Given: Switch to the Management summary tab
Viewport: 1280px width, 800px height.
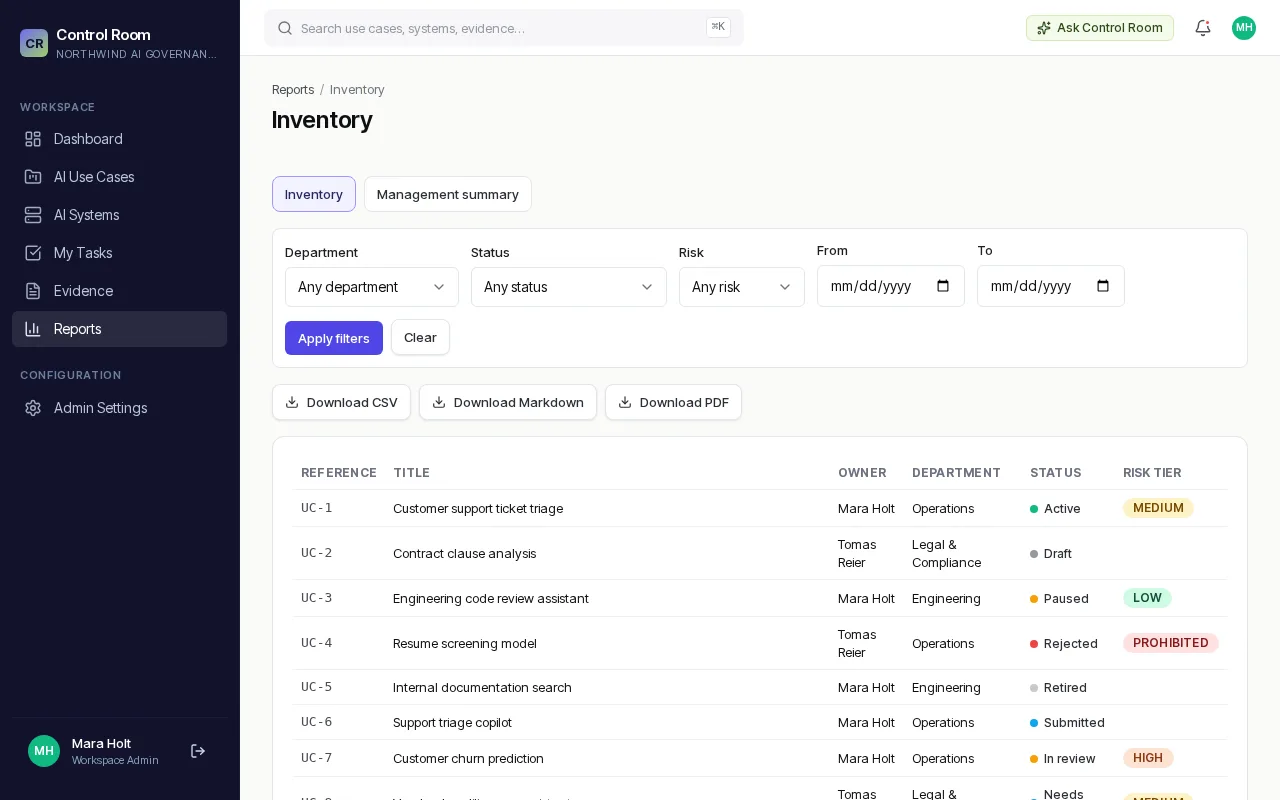Looking at the screenshot, I should tap(448, 194).
